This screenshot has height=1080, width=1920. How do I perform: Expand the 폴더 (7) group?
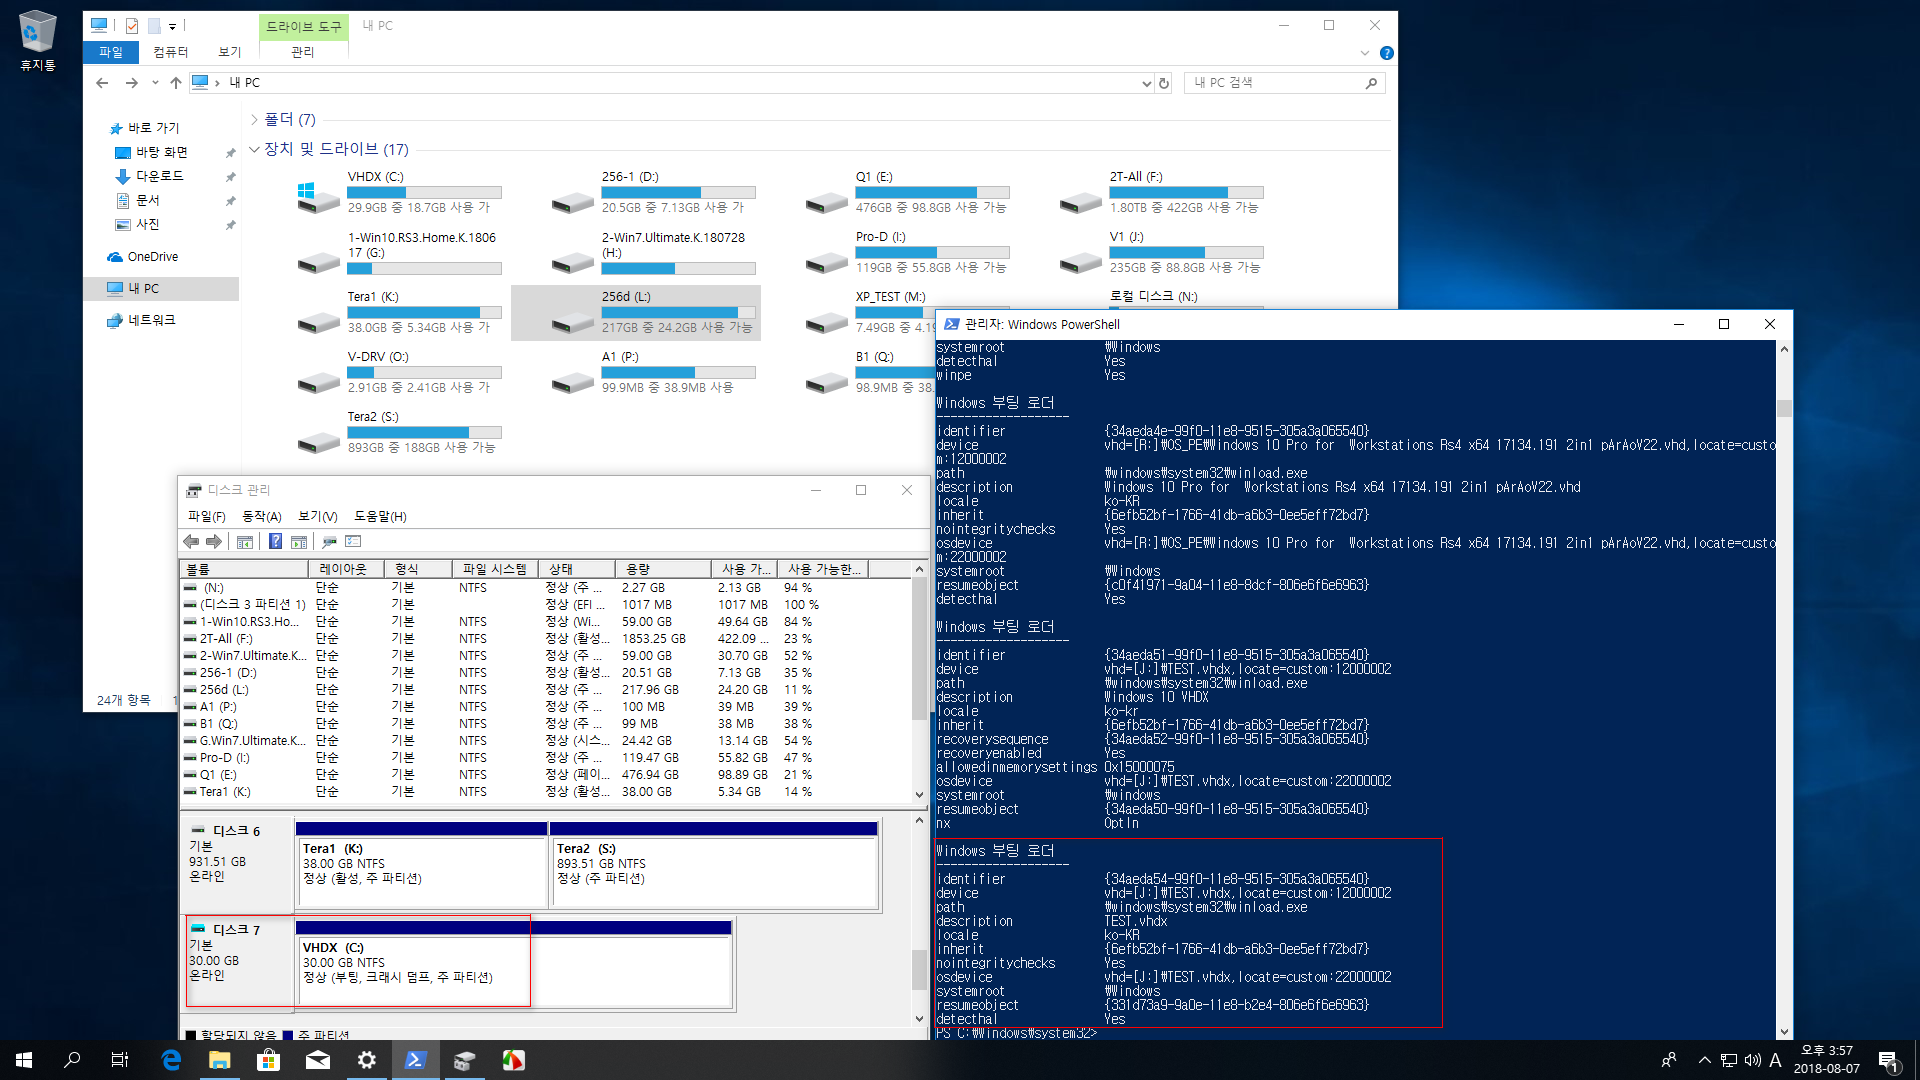point(254,120)
